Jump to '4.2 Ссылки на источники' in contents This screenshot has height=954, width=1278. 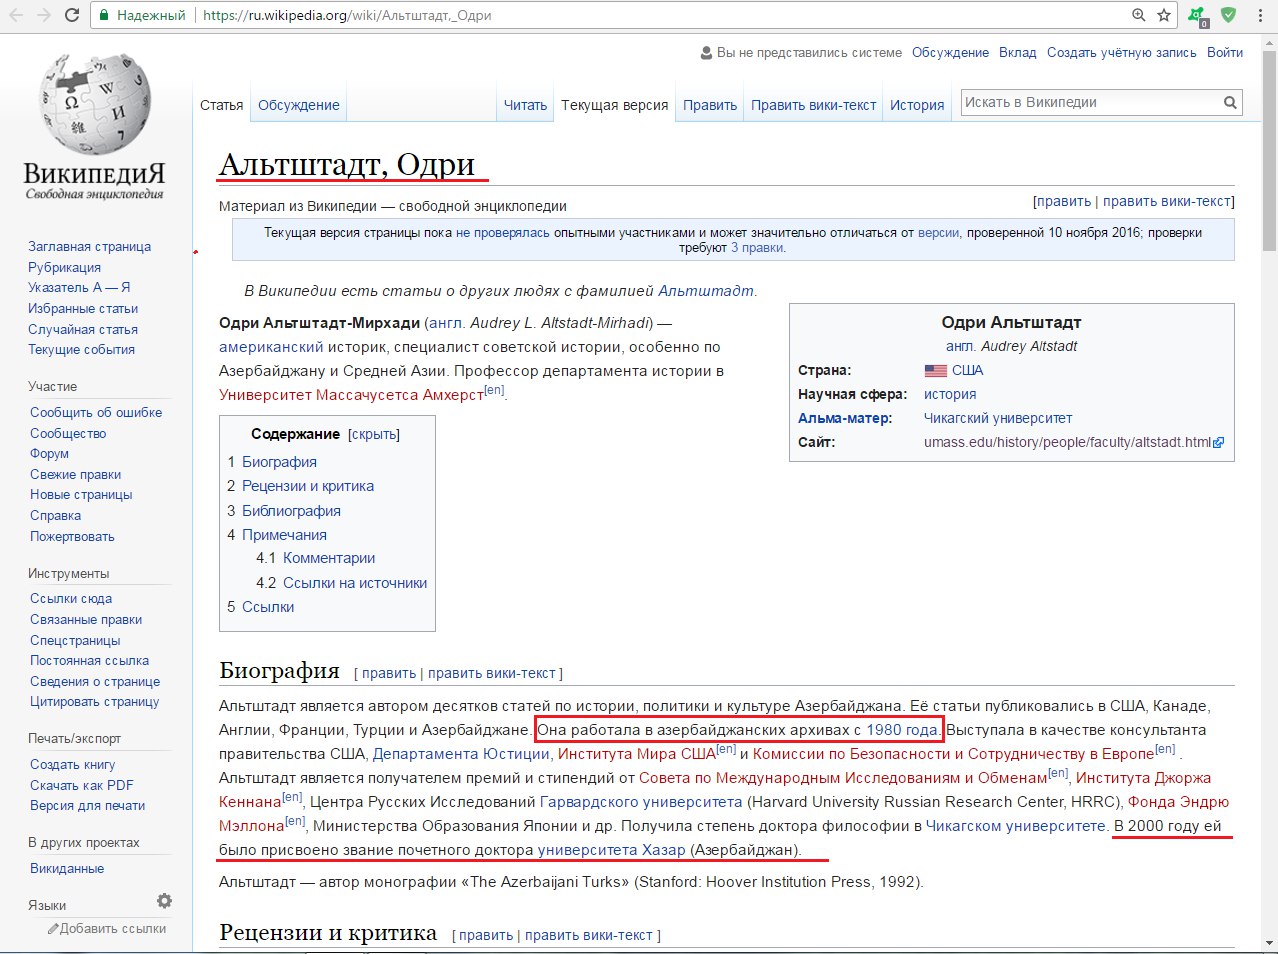tap(342, 582)
